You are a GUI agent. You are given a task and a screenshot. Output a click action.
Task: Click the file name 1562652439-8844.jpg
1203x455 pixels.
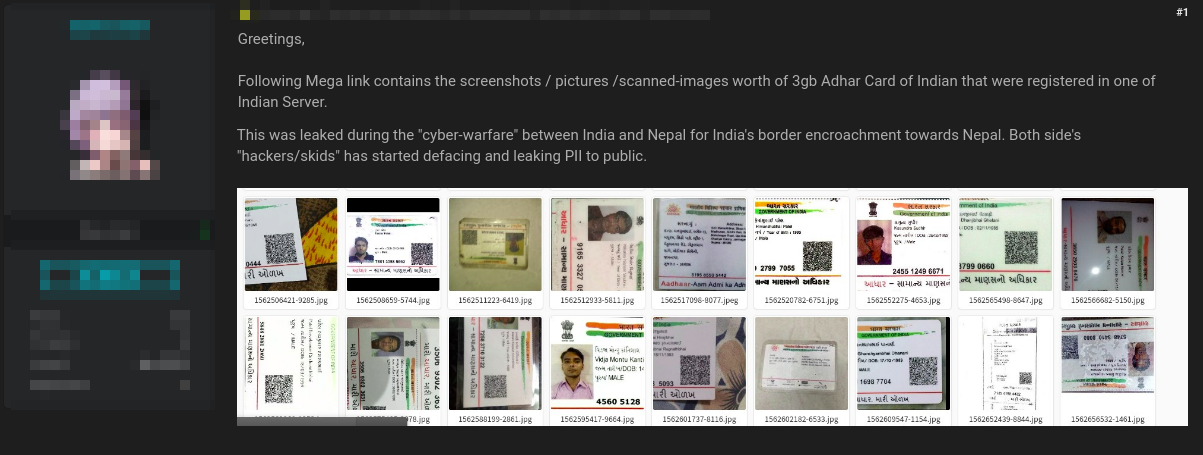(1005, 419)
